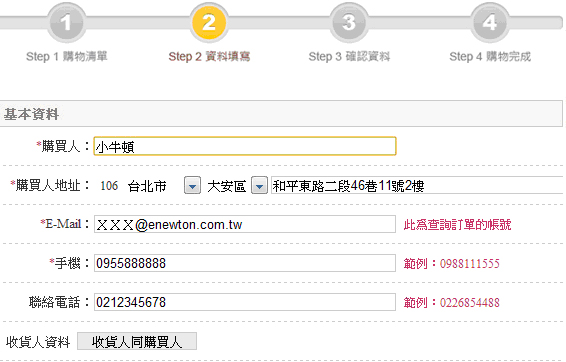Select the 大安區 district combo box
566x362 pixels.
coord(237,186)
